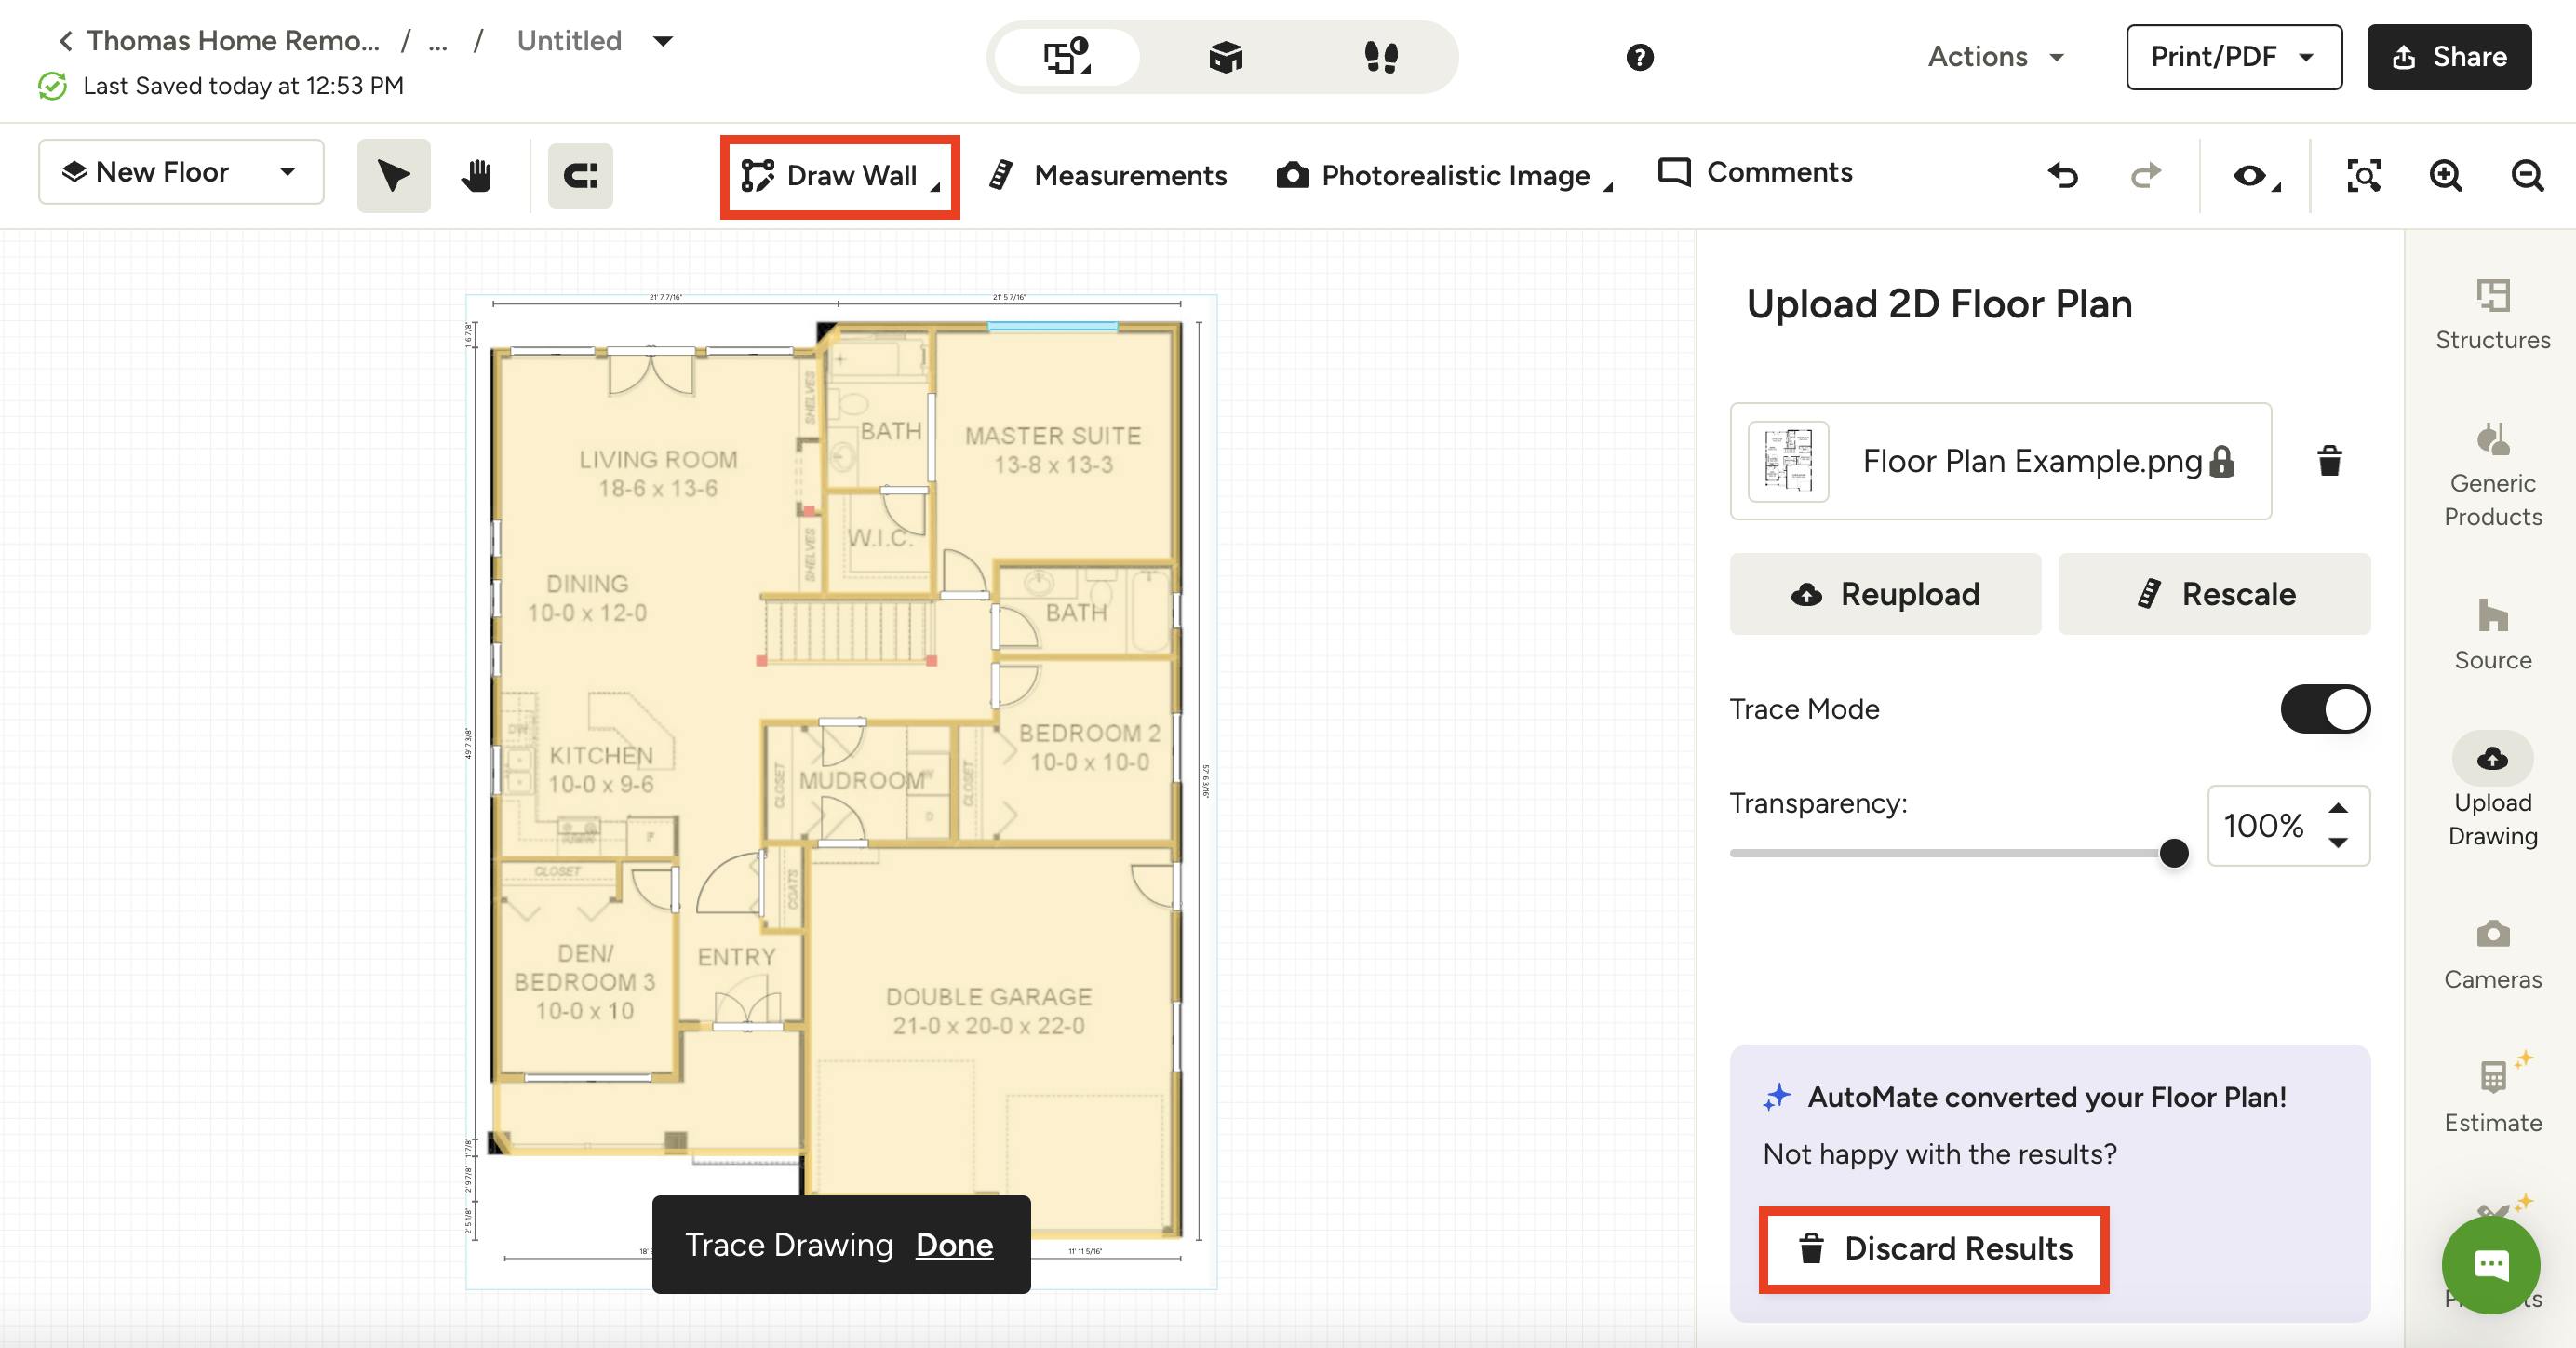Click the Floor Plan Example.png thumbnail

click(1788, 461)
